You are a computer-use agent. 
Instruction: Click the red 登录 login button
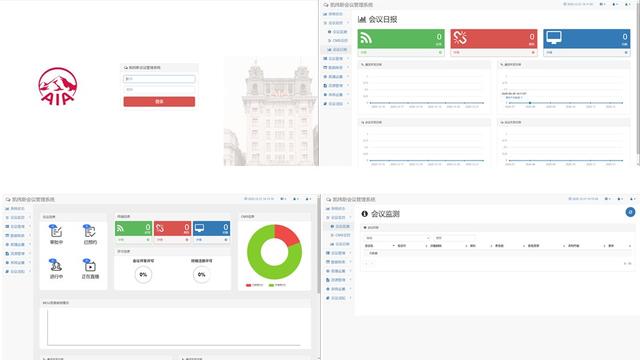[x=159, y=102]
